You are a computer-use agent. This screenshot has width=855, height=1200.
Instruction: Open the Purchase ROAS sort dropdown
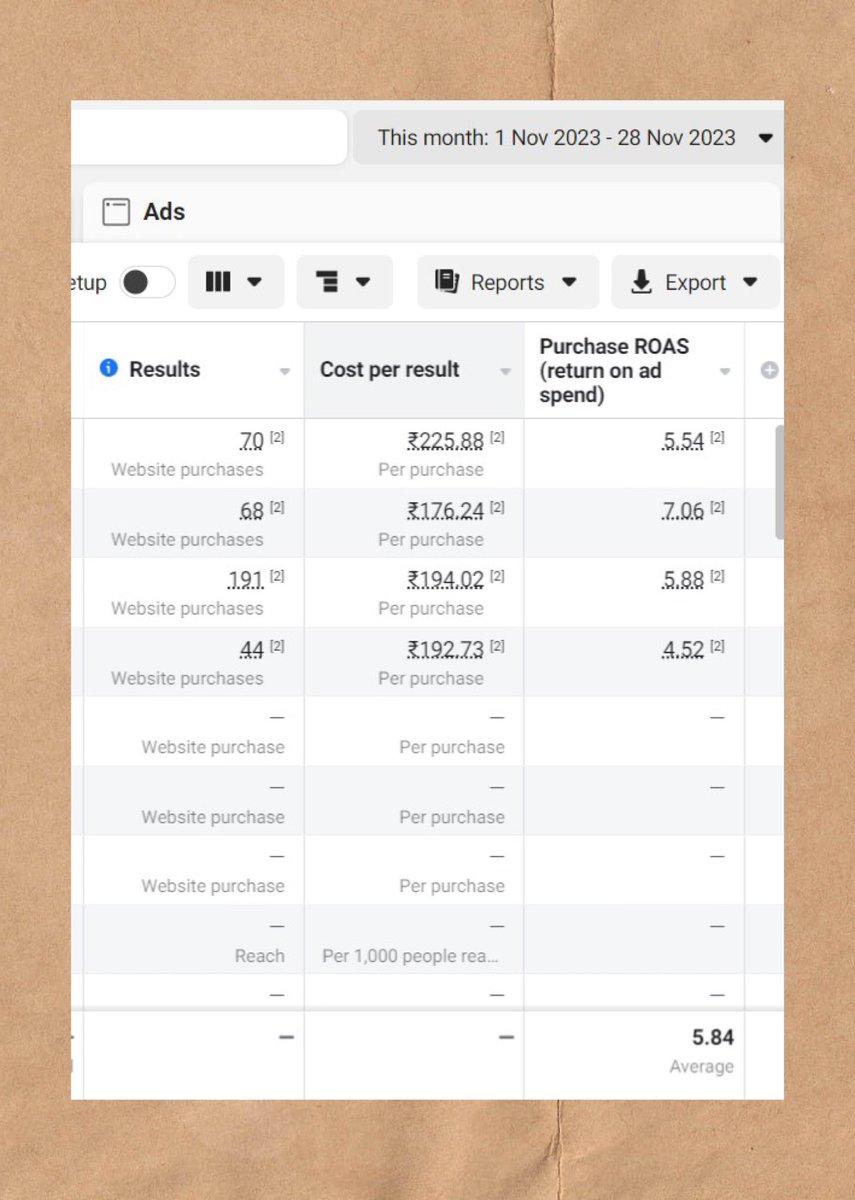point(725,370)
